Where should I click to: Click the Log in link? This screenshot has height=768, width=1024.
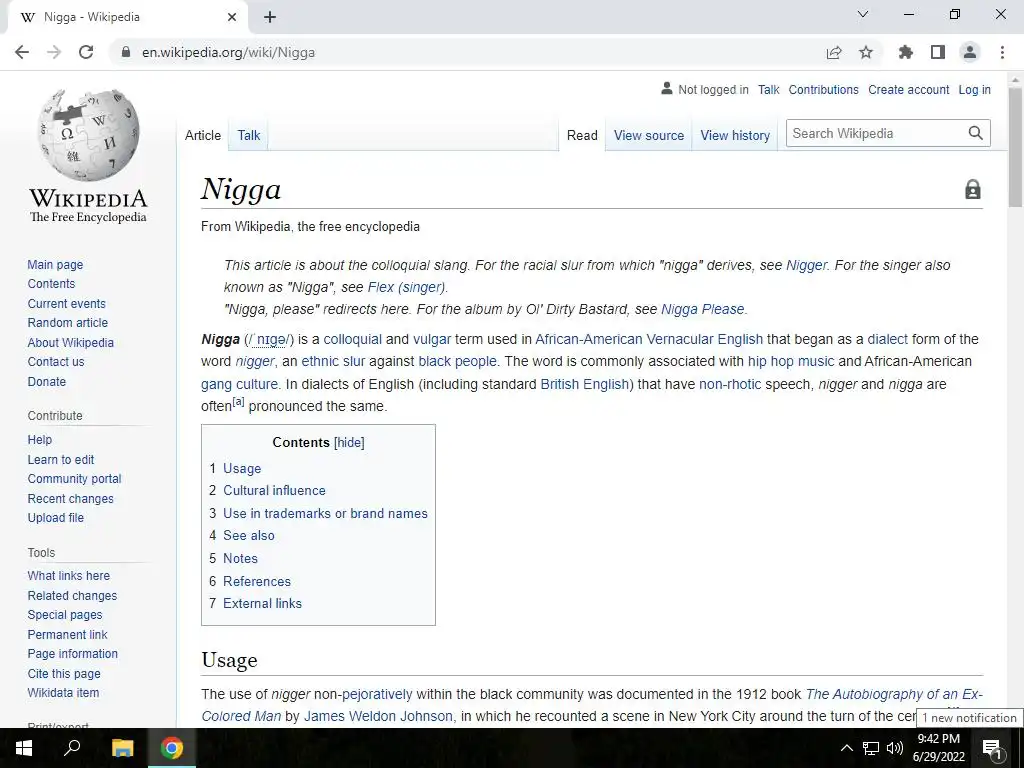974,89
